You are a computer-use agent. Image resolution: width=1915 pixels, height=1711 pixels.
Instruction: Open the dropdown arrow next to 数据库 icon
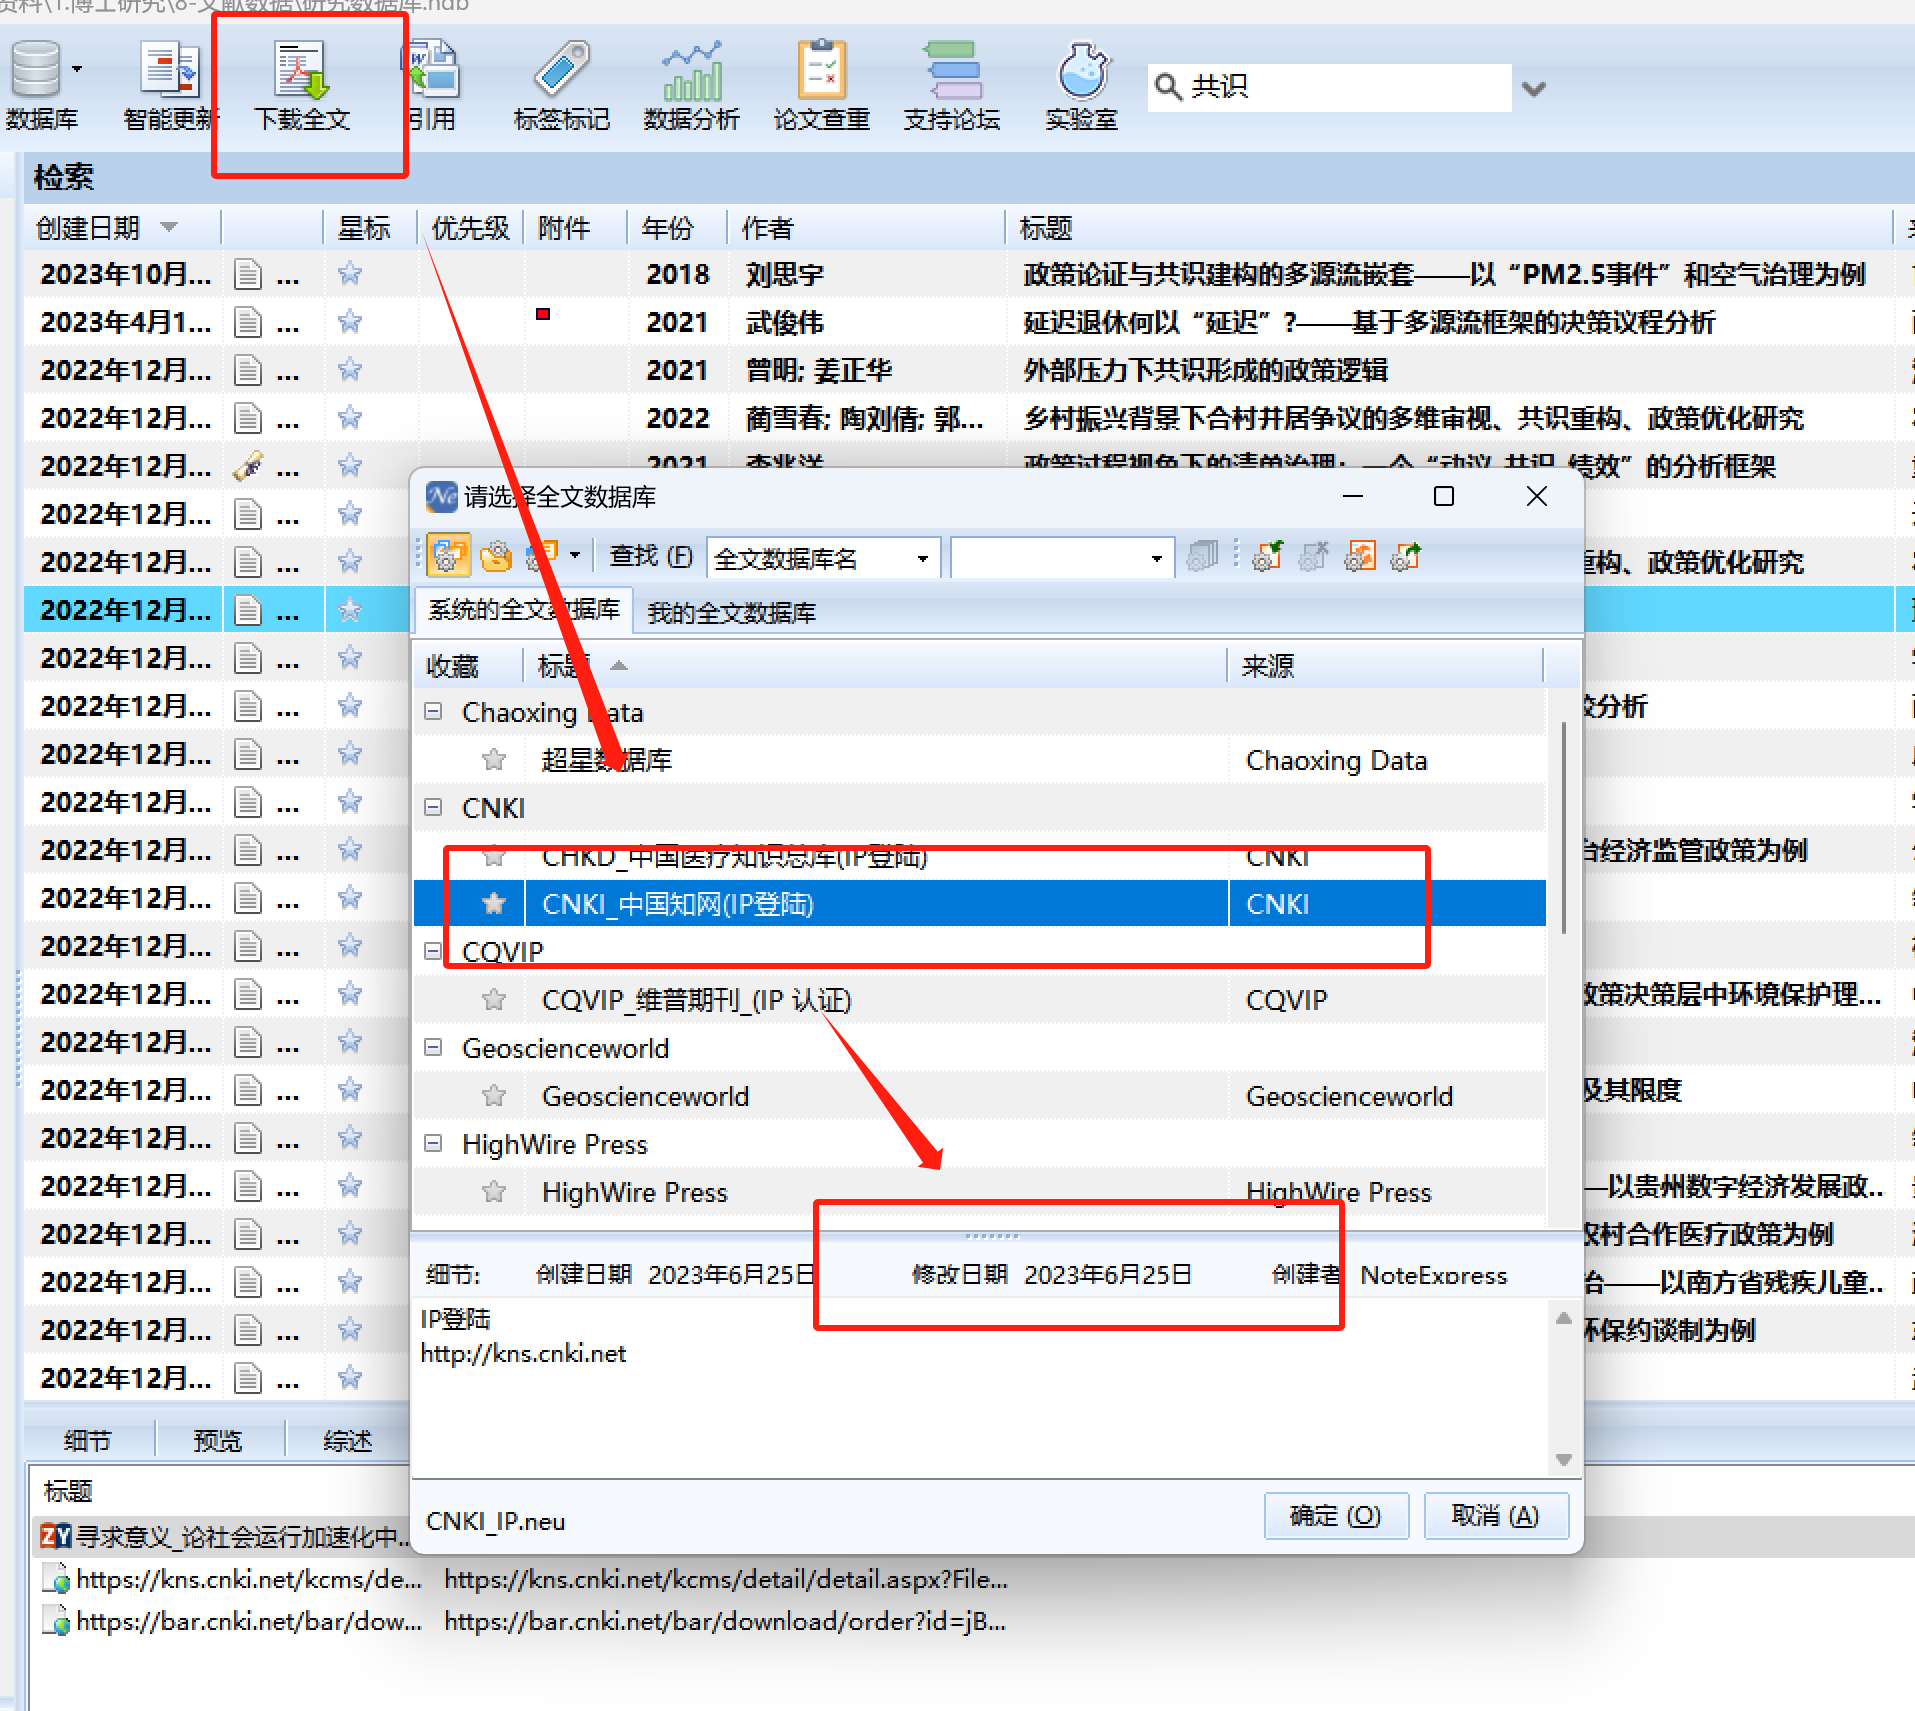77,70
